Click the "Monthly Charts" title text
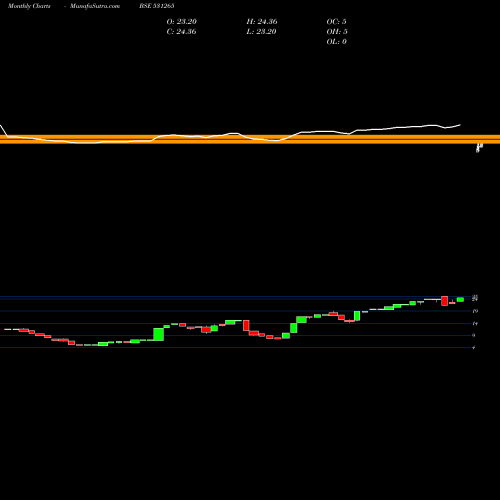The width and height of the screenshot is (500, 500). (29, 6)
